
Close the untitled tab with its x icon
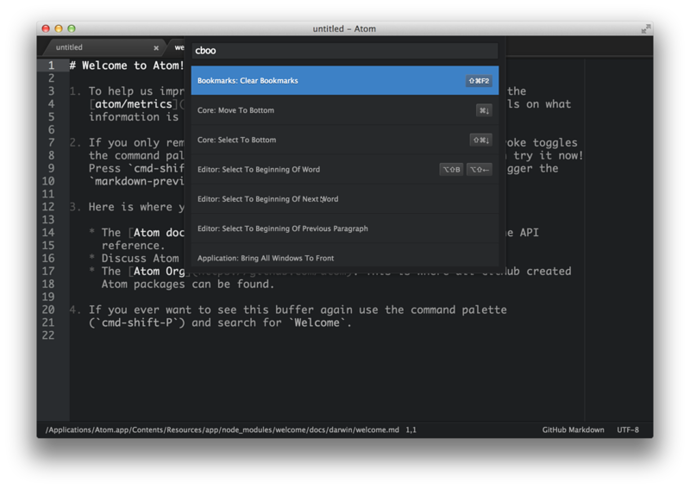tap(156, 48)
